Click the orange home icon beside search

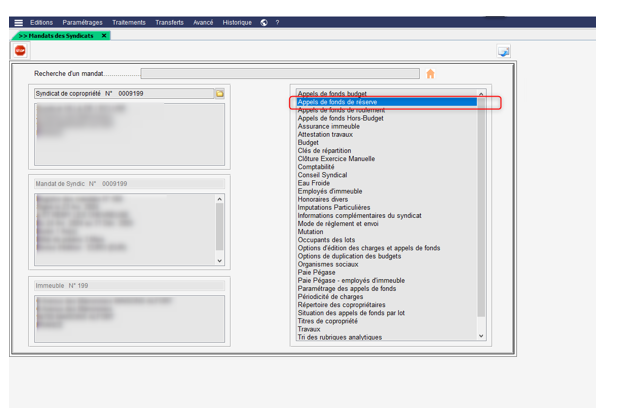pyautogui.click(x=430, y=73)
